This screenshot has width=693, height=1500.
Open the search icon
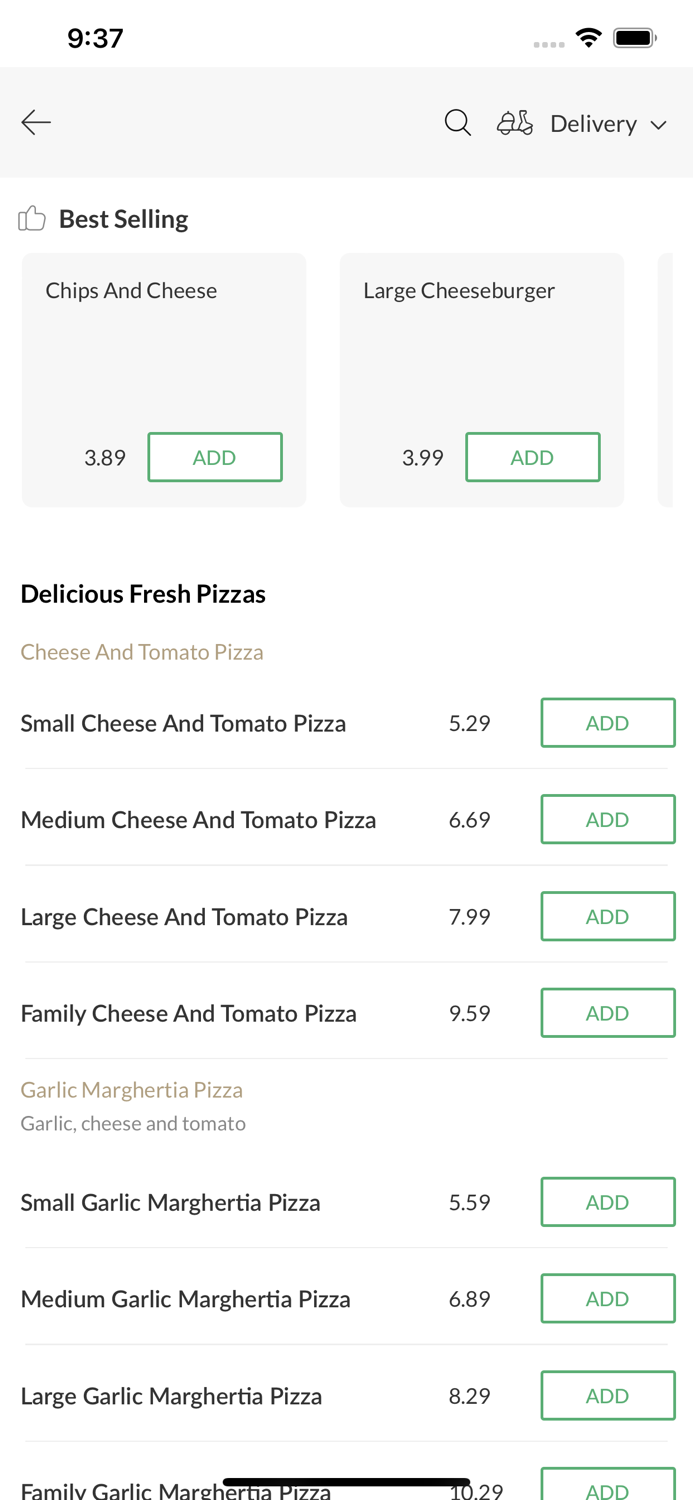coord(457,122)
